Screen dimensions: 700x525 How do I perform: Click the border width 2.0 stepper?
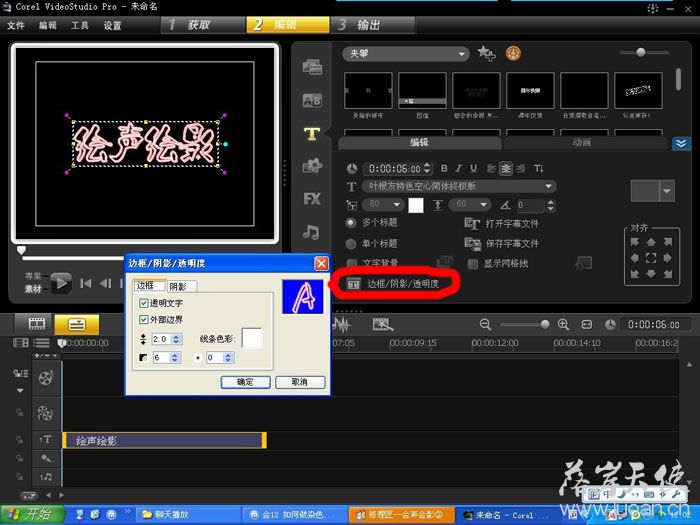tap(176, 339)
